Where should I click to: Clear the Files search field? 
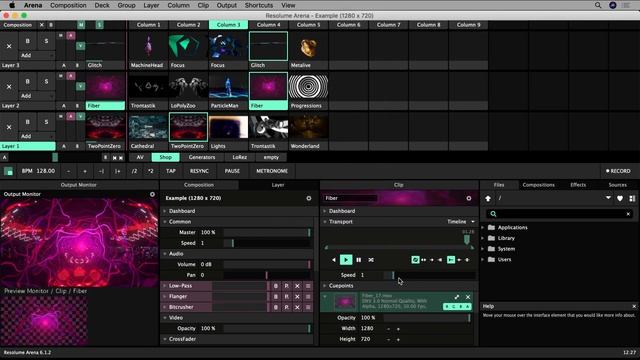tap(628, 214)
